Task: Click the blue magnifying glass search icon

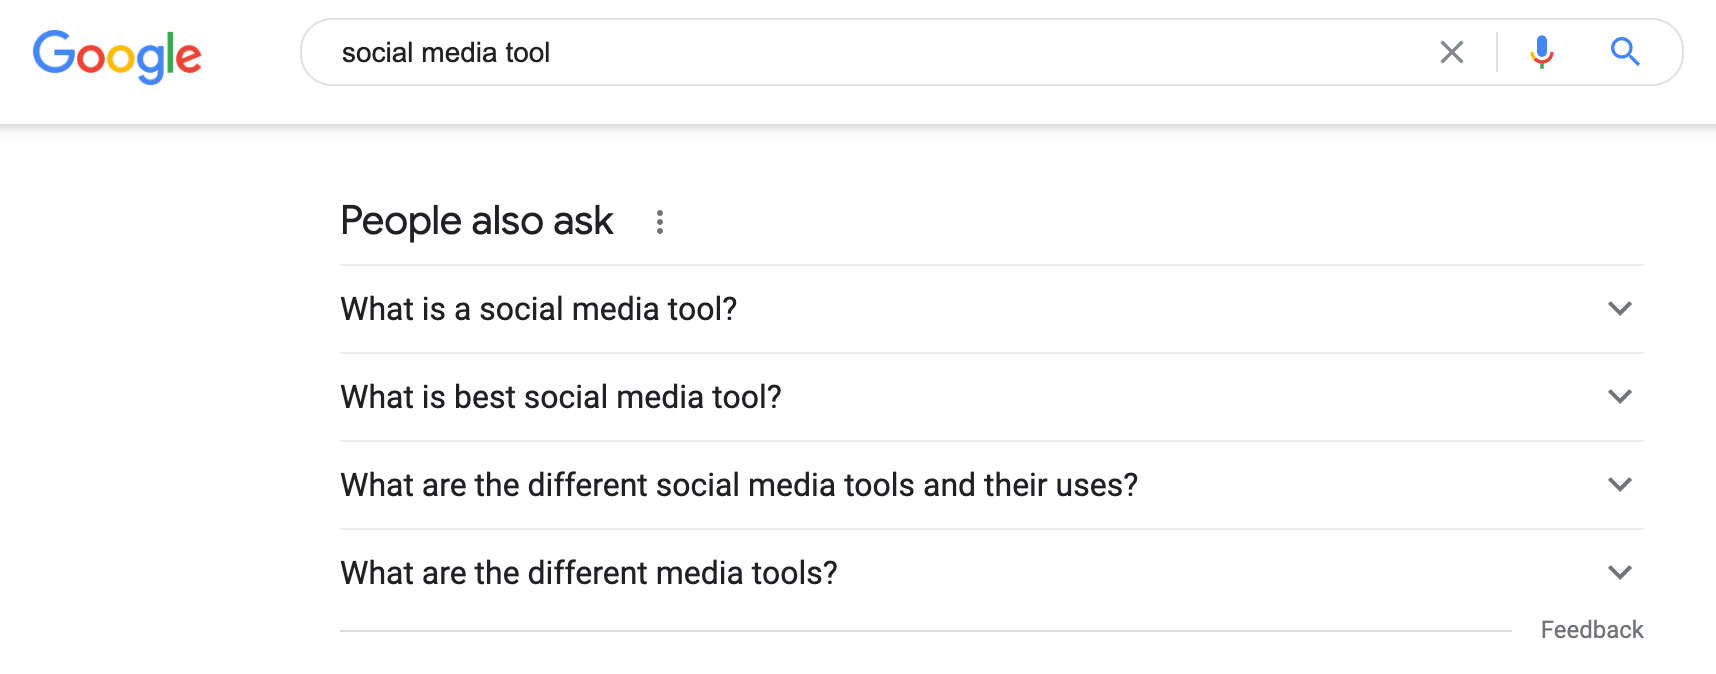Action: click(1625, 52)
